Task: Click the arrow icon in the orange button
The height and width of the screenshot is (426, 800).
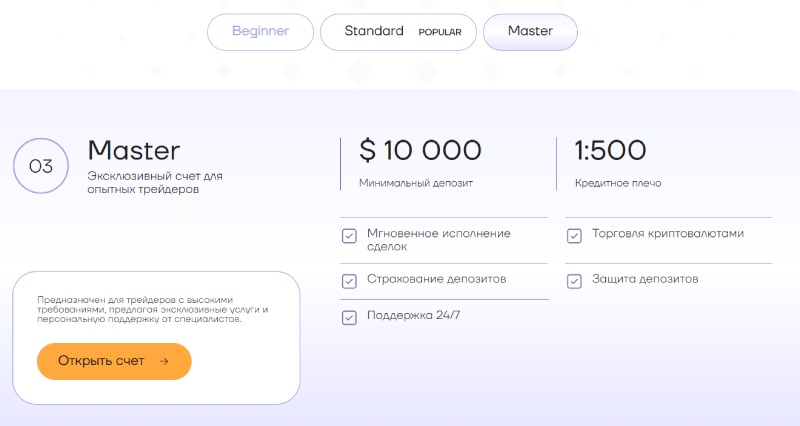Action: (164, 361)
